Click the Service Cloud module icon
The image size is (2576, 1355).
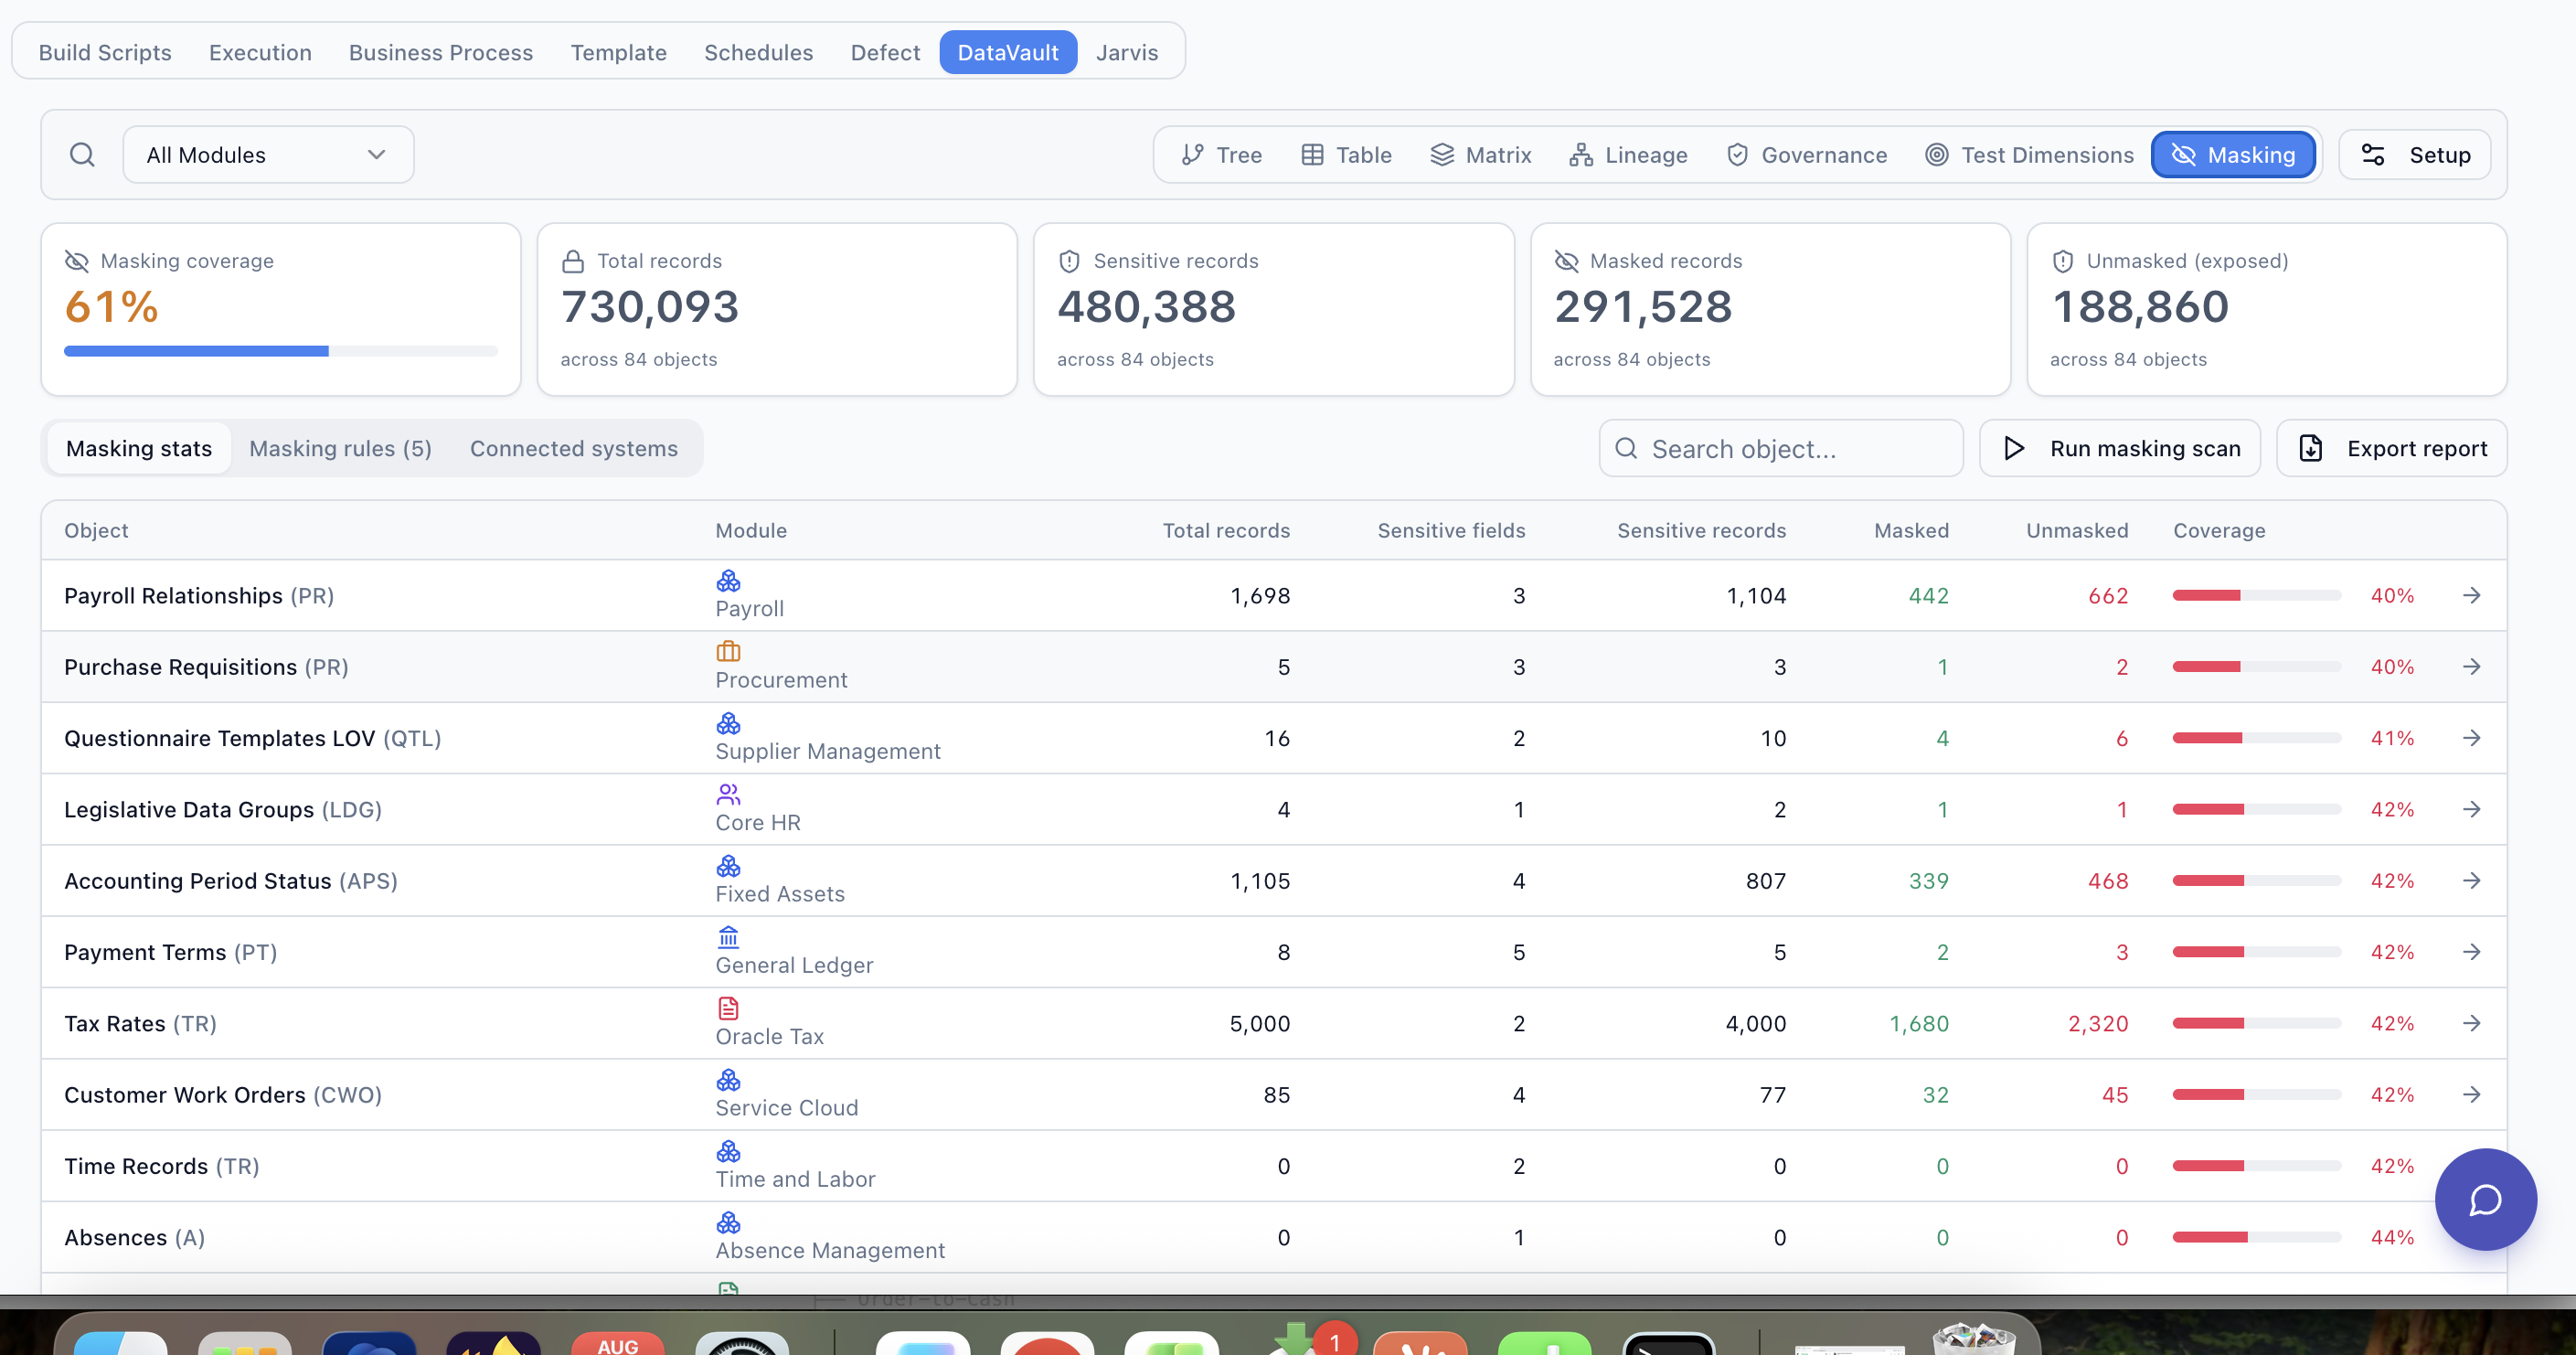tap(728, 1079)
